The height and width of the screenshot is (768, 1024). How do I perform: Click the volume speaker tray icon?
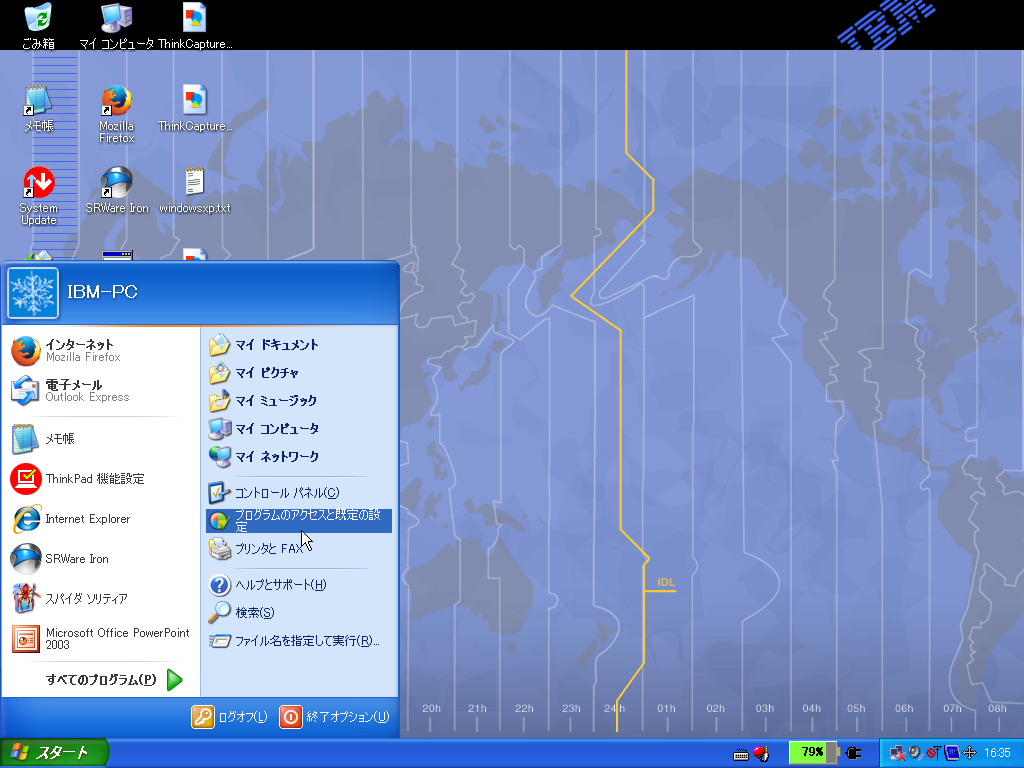click(915, 753)
